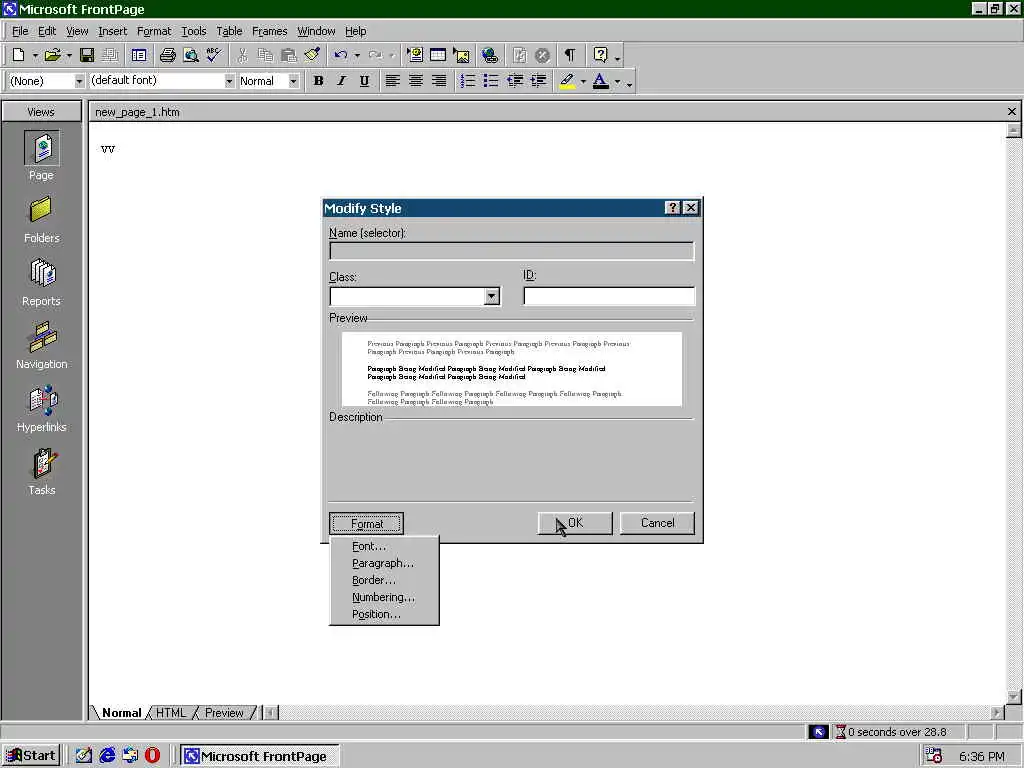Choose Position... from the Format menu
The height and width of the screenshot is (768, 1024).
384,615
